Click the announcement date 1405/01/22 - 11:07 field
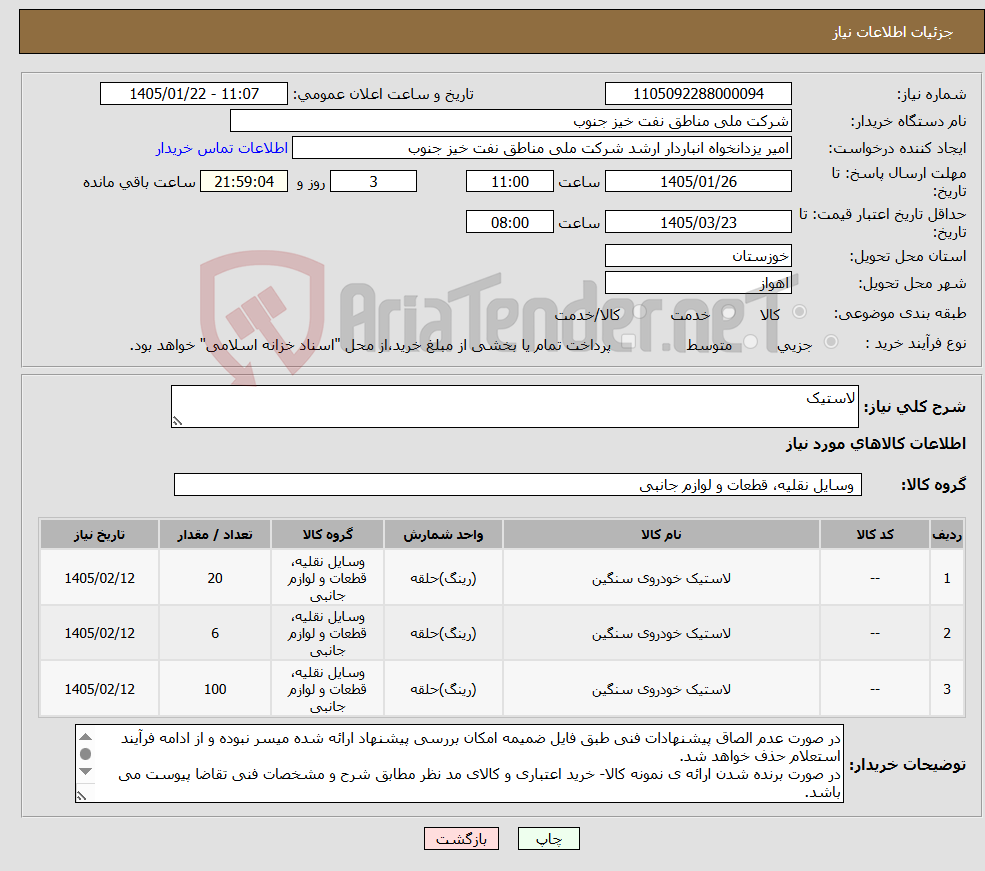The image size is (985, 871). [193, 94]
